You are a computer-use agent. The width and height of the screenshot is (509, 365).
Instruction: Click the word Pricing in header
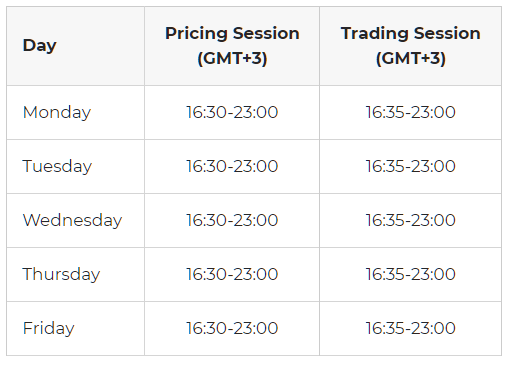(x=196, y=34)
